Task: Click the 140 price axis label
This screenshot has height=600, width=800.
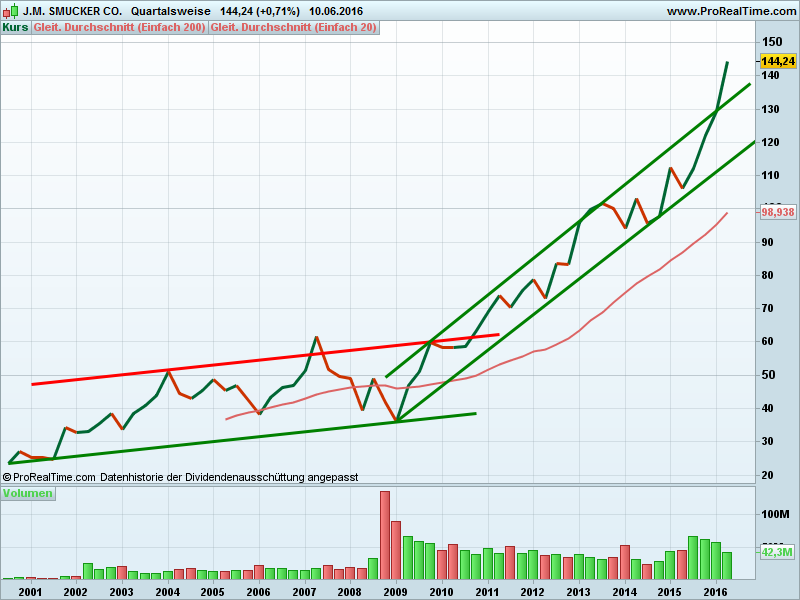Action: pos(770,76)
